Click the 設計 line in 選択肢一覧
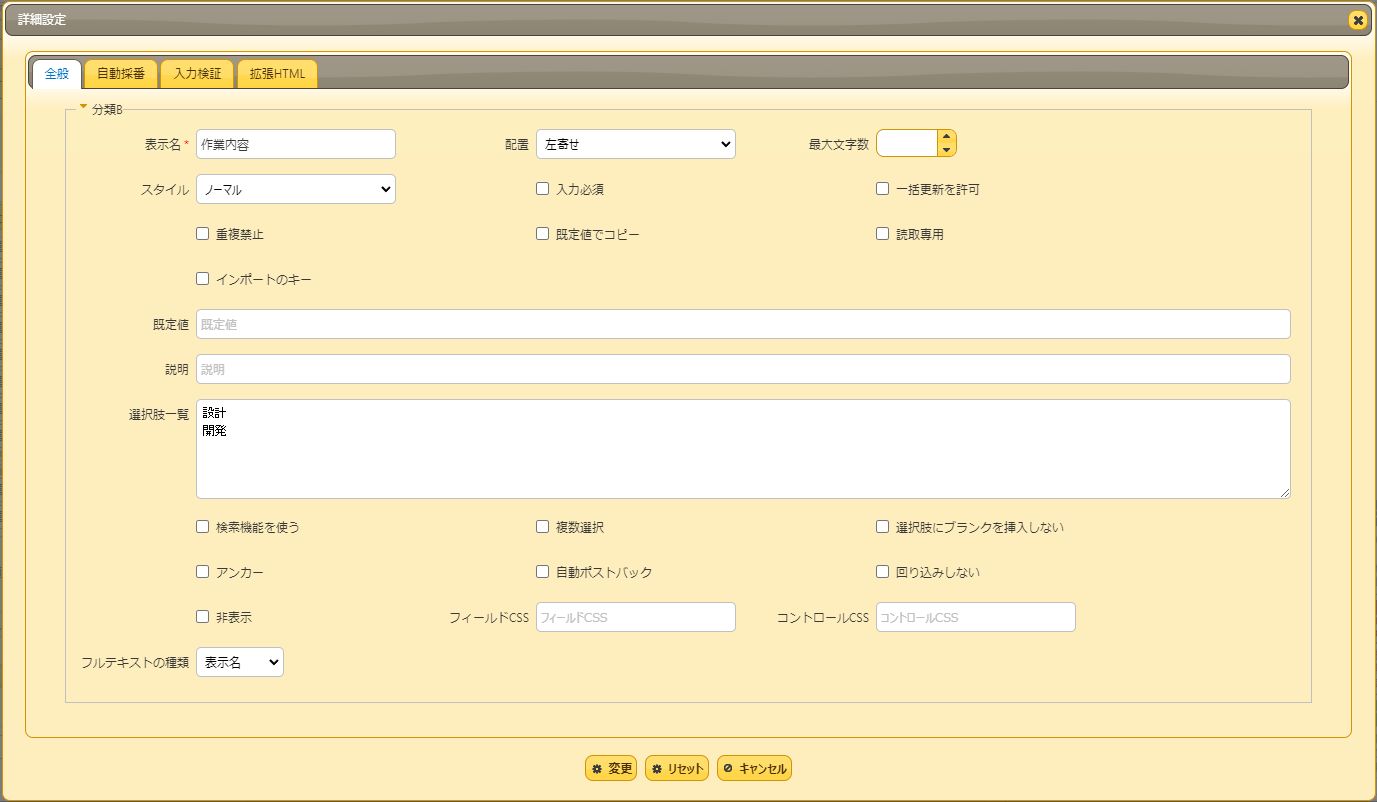Viewport: 1377px width, 802px height. click(x=214, y=412)
